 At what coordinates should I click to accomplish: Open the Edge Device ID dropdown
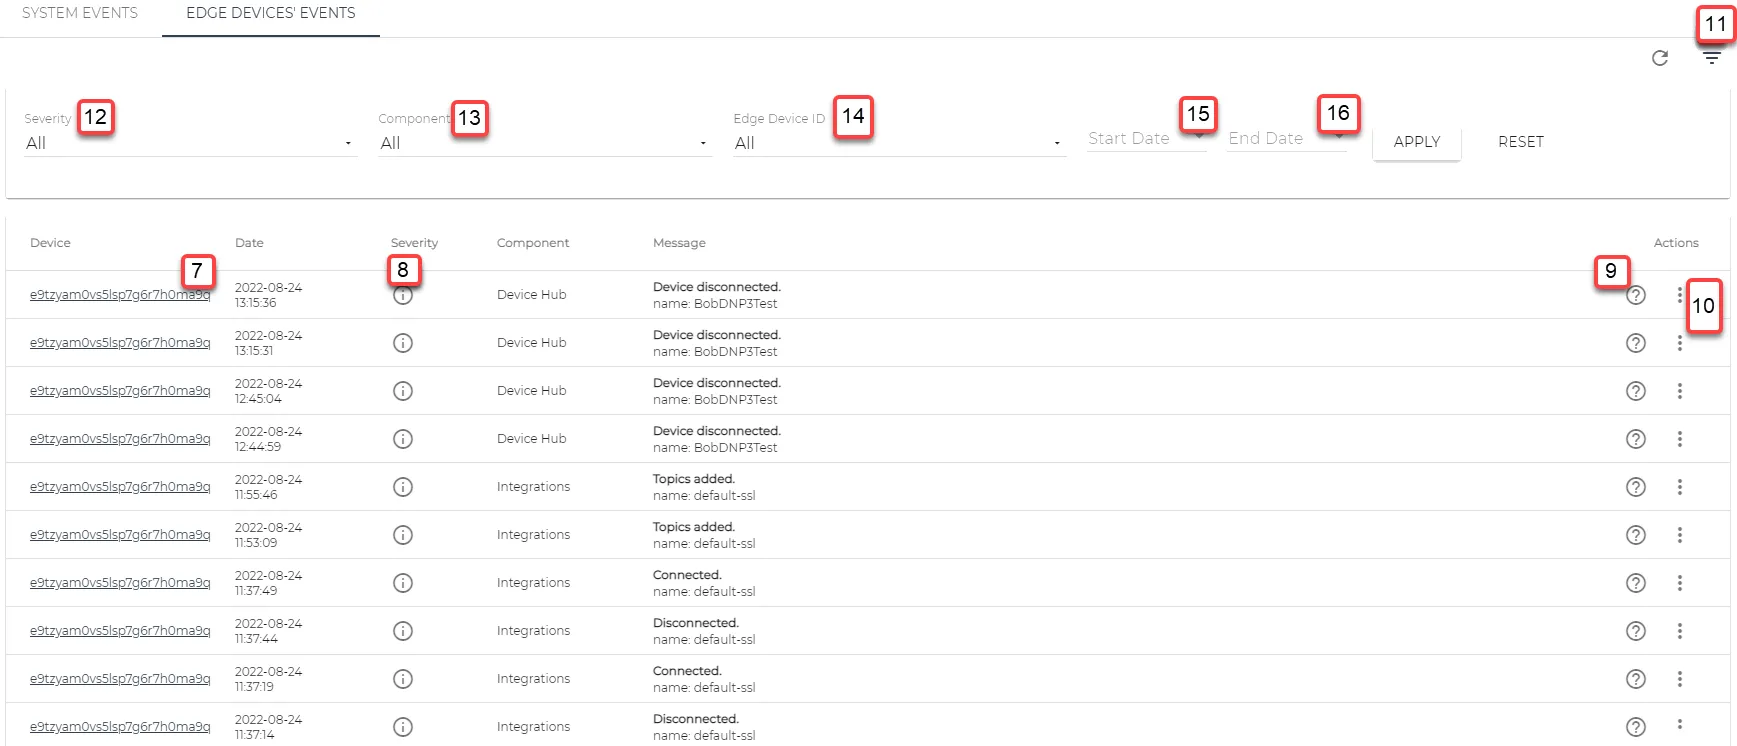click(899, 143)
